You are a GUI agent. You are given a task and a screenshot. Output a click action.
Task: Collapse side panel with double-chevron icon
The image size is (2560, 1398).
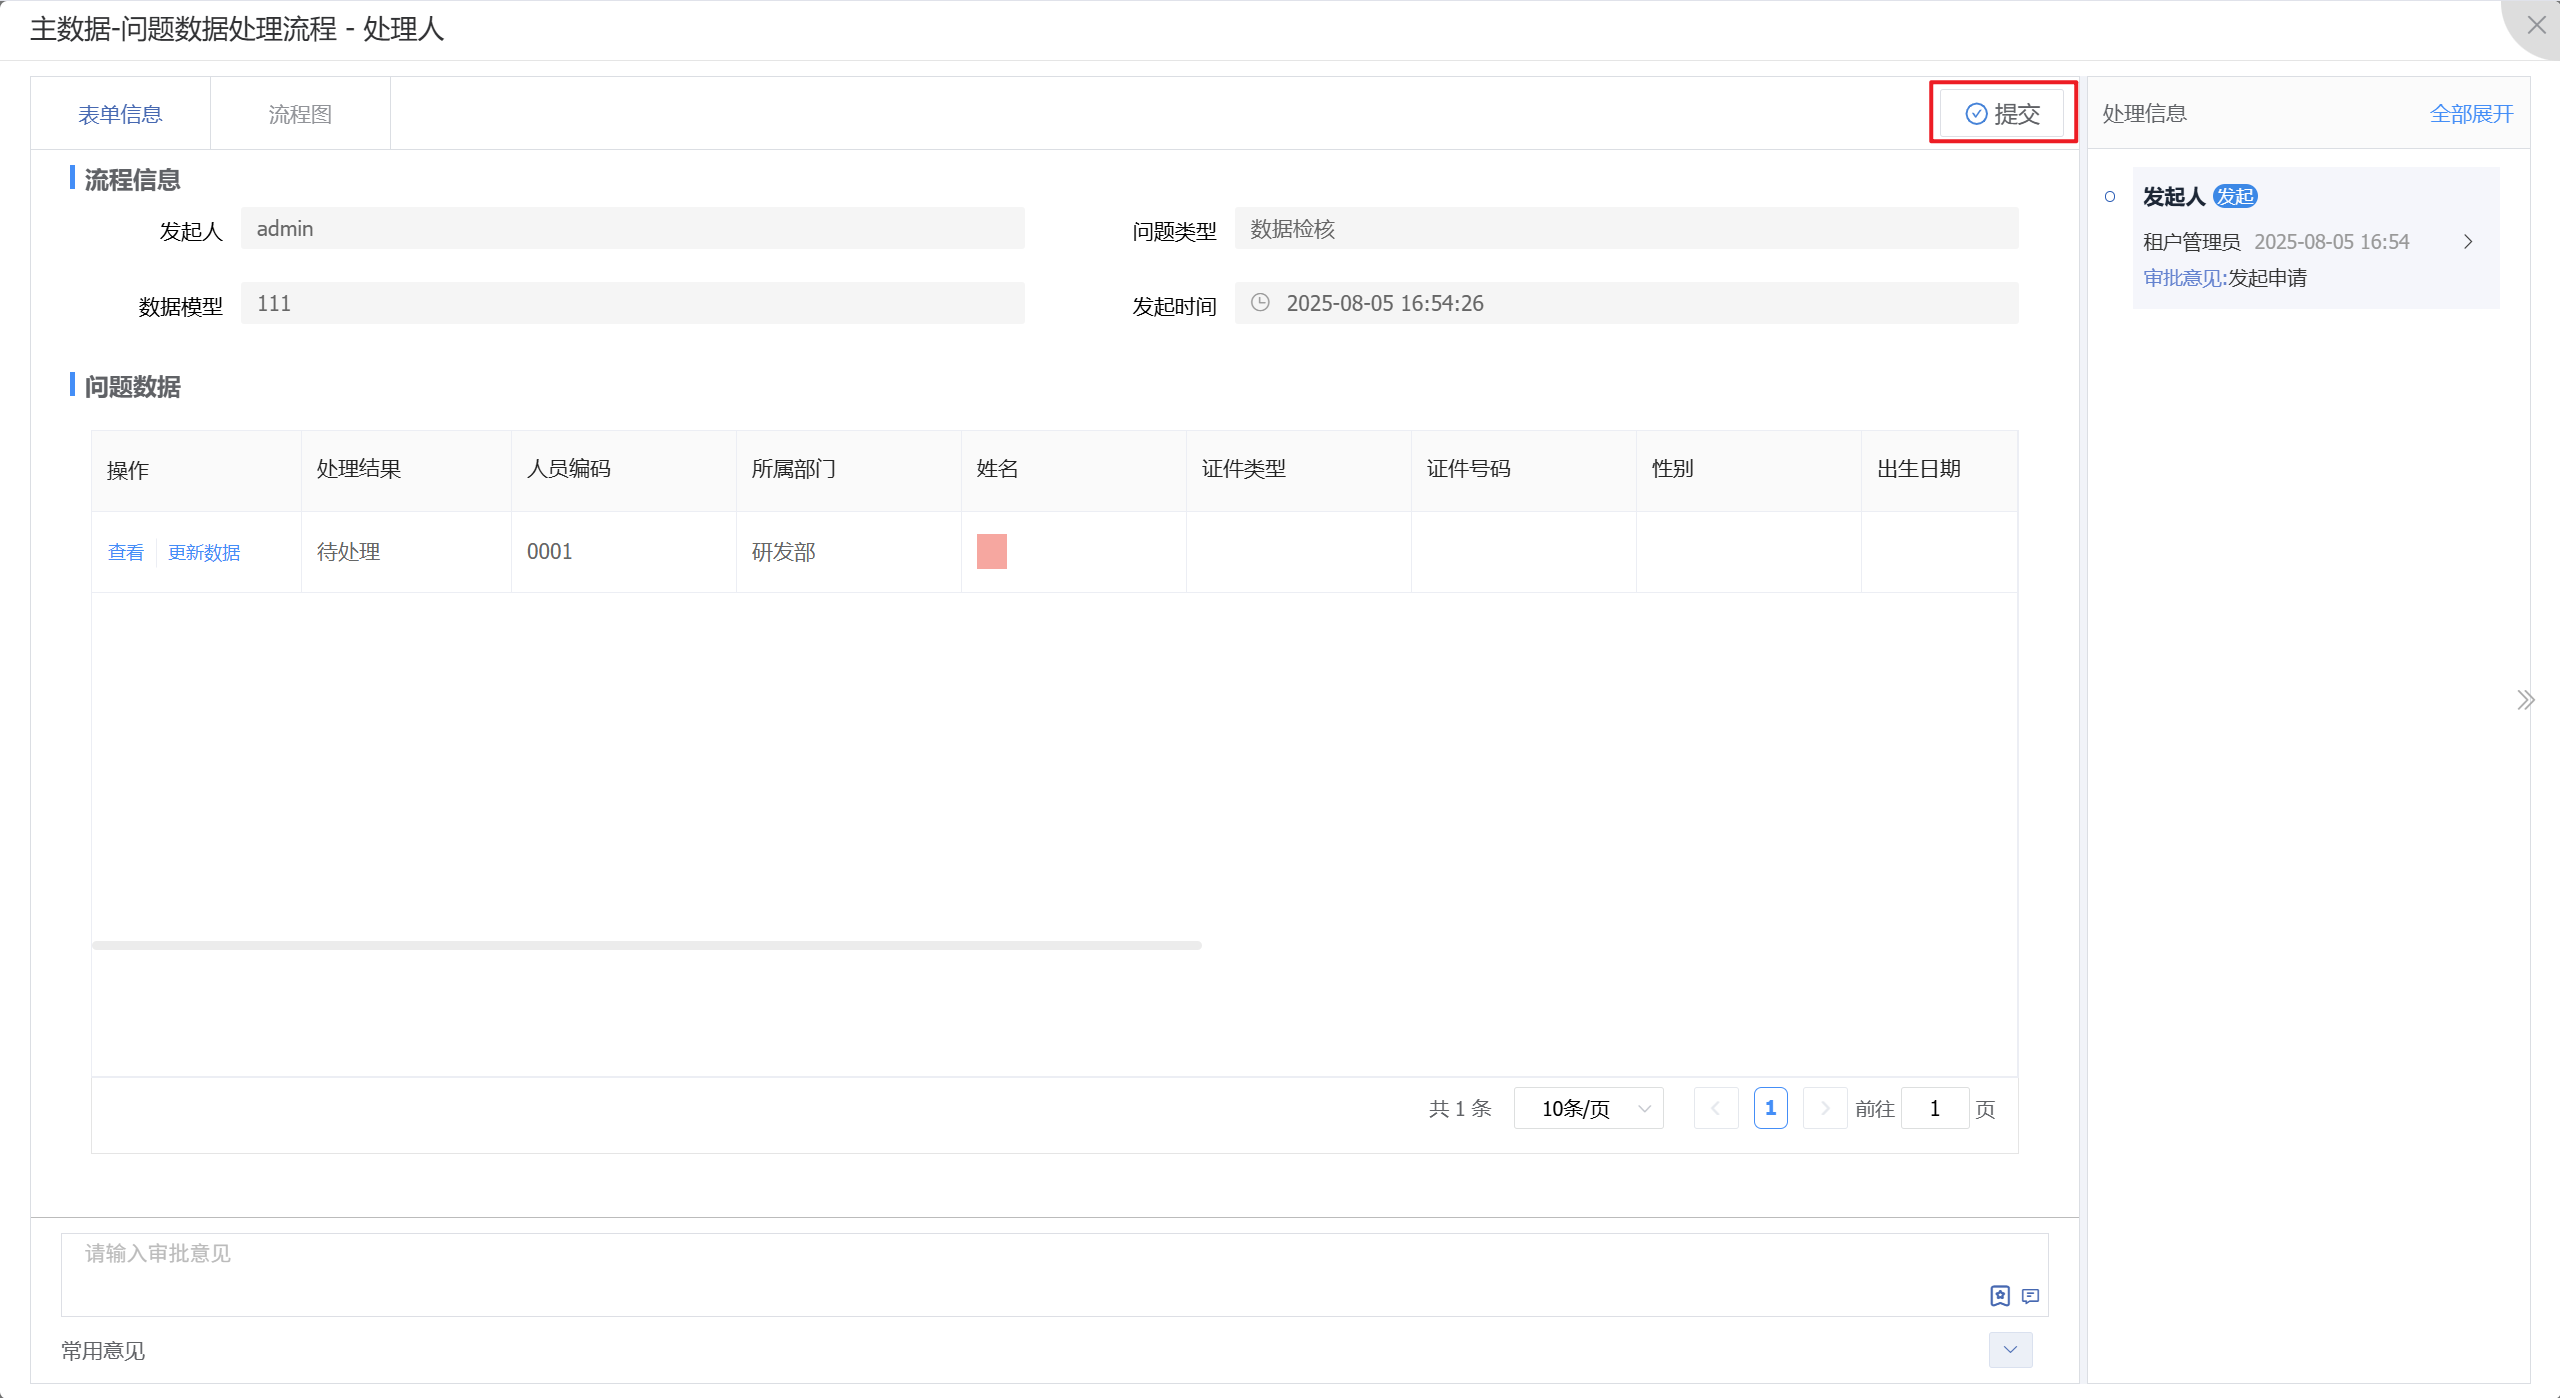pyautogui.click(x=2526, y=700)
